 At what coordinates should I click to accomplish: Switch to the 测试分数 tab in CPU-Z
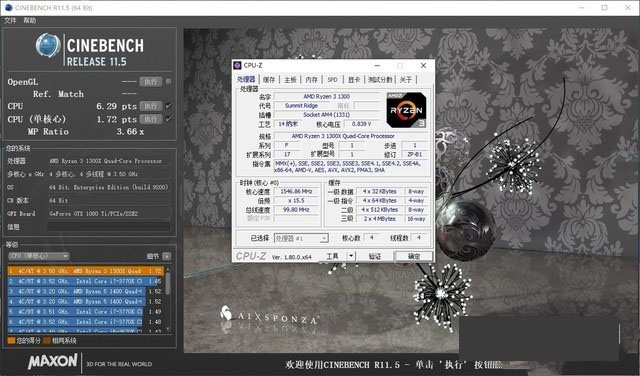click(380, 80)
